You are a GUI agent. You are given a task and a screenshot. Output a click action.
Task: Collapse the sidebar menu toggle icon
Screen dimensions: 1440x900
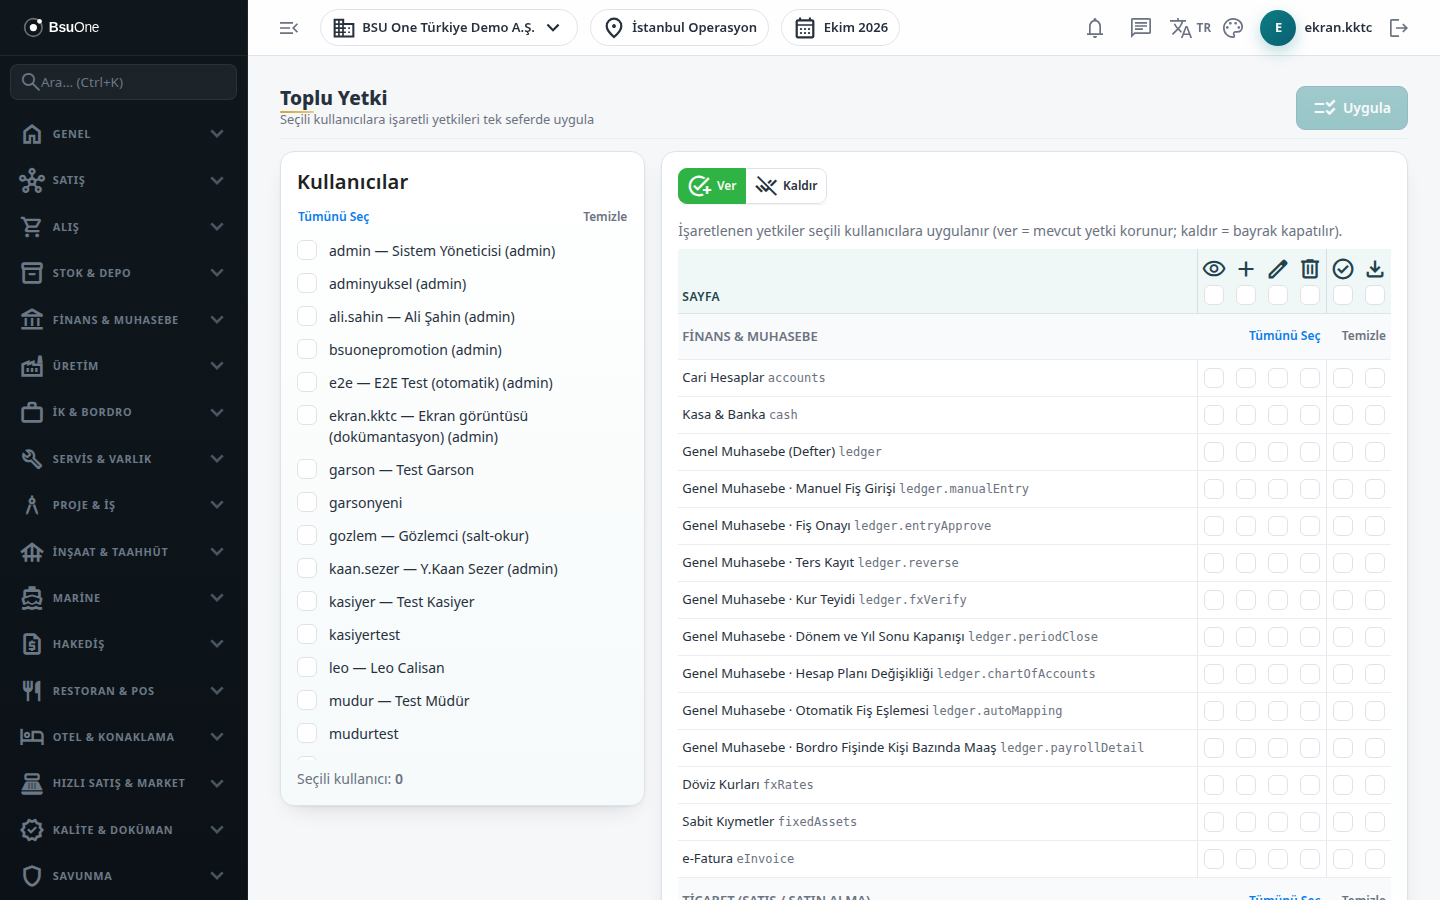289,28
